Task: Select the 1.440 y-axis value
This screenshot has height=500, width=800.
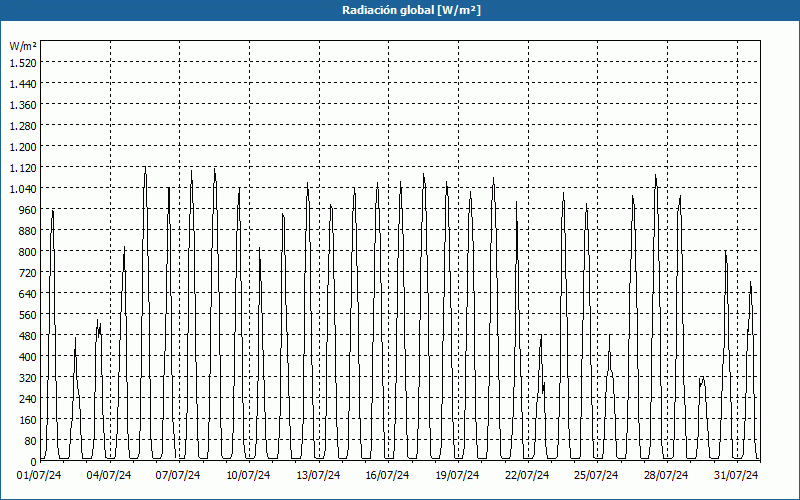Action: (23, 84)
